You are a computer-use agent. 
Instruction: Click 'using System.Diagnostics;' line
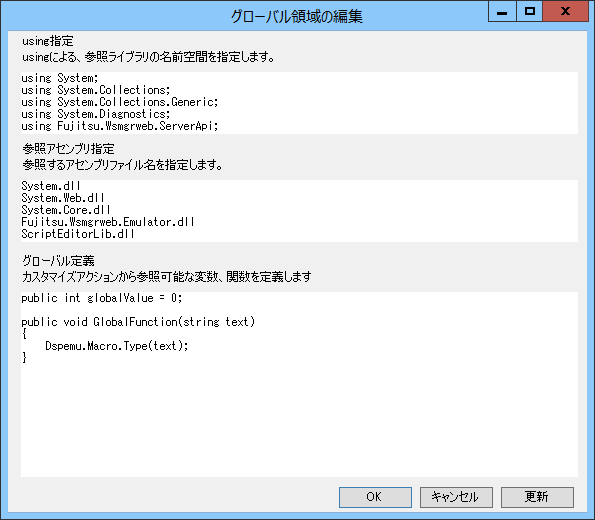pos(96,114)
